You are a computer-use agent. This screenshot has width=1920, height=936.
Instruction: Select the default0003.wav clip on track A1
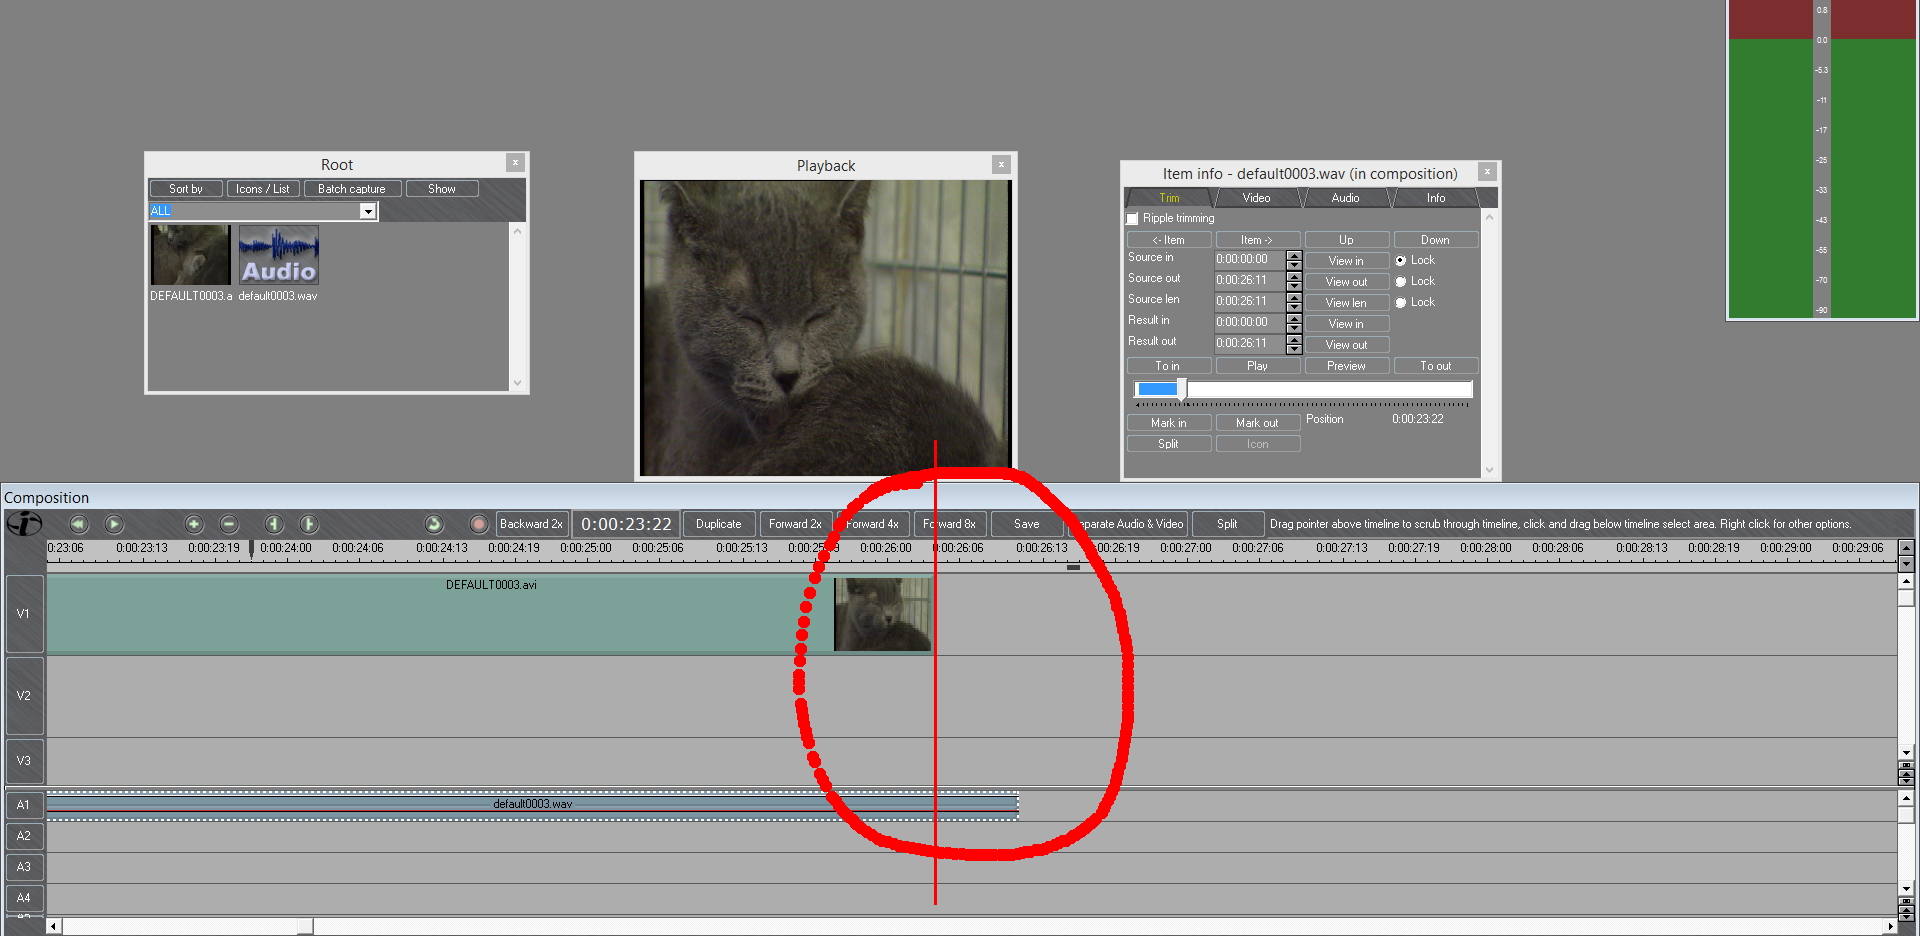532,806
